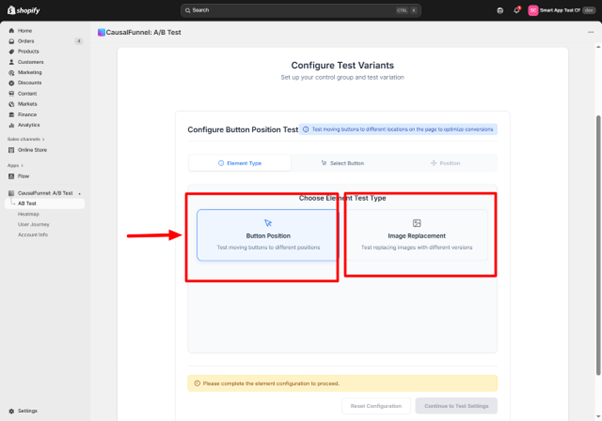Click the Button Position cursor icon
Viewport: 602px width, 421px height.
pyautogui.click(x=268, y=223)
